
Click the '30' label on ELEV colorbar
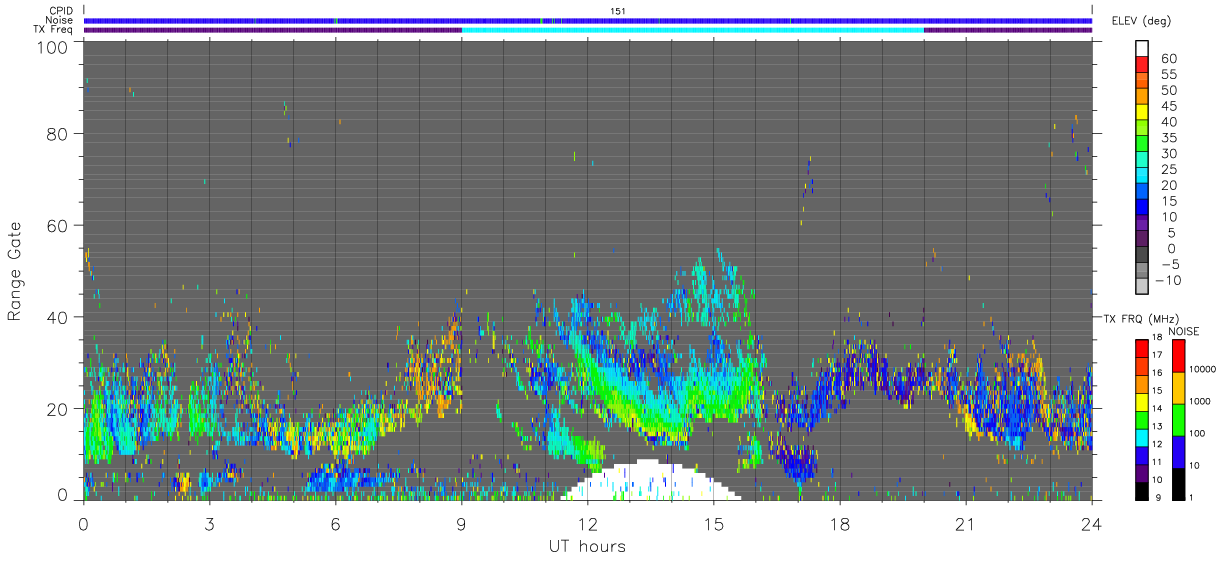click(1169, 153)
